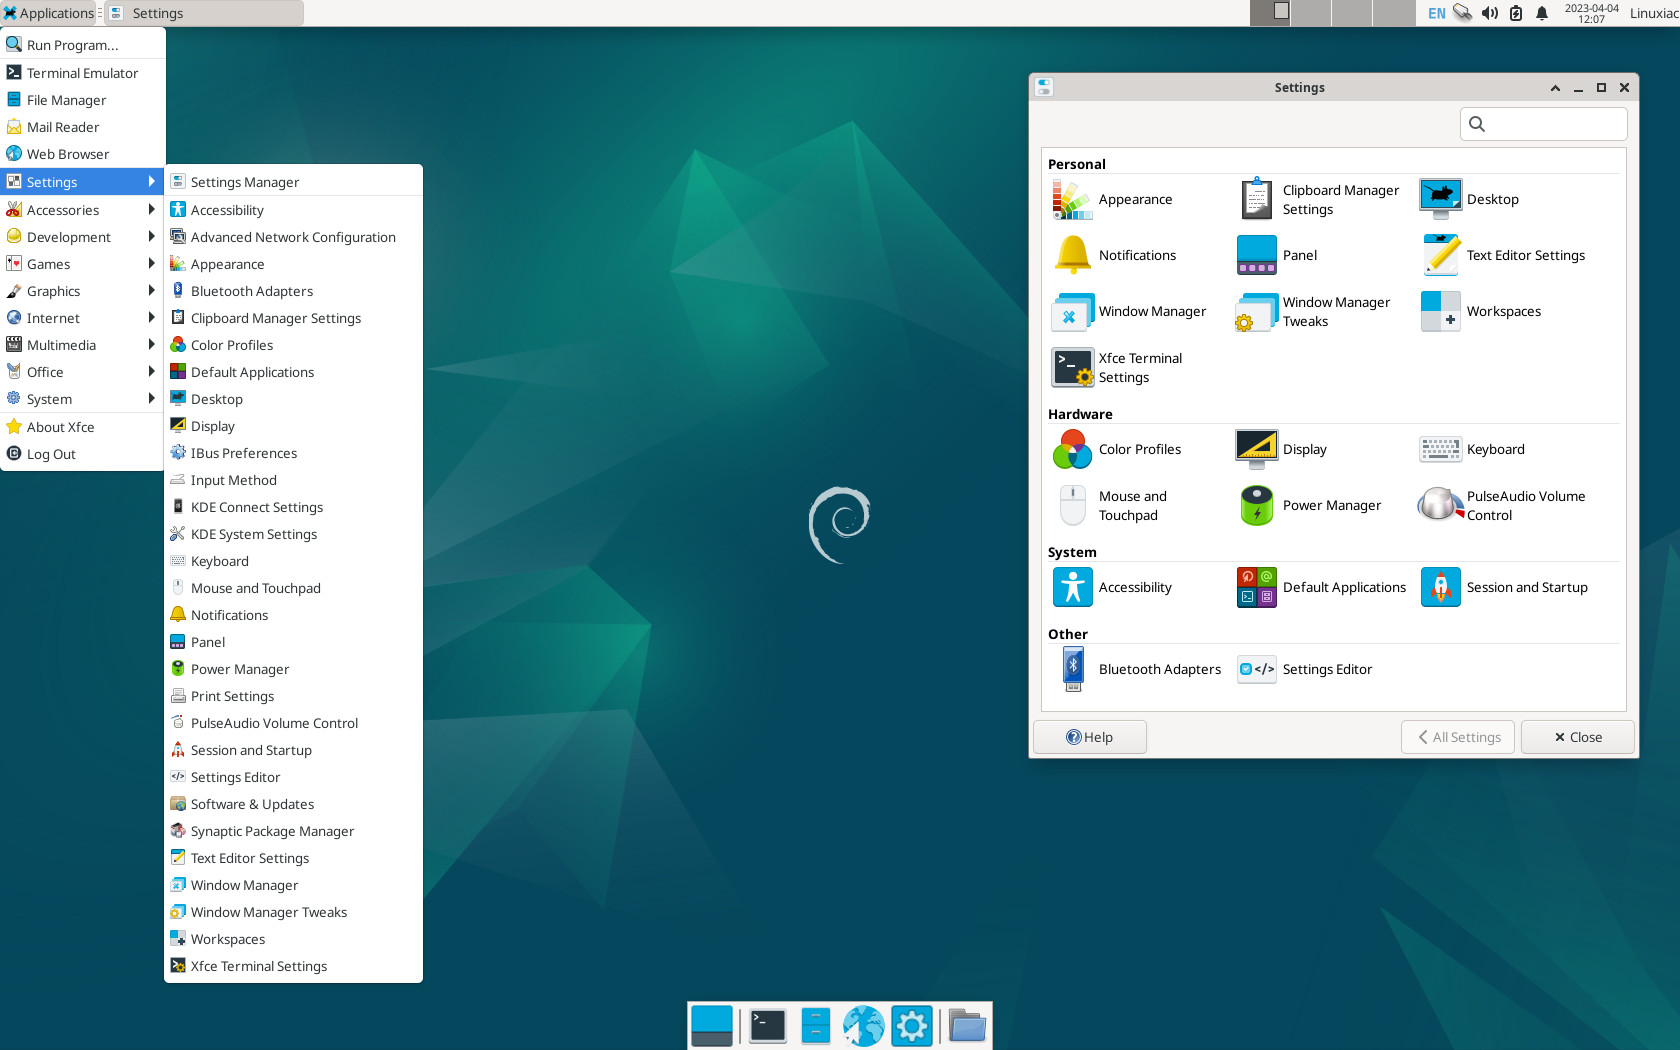Open Panel settings in Settings window
This screenshot has width=1680, height=1050.
(x=1277, y=256)
